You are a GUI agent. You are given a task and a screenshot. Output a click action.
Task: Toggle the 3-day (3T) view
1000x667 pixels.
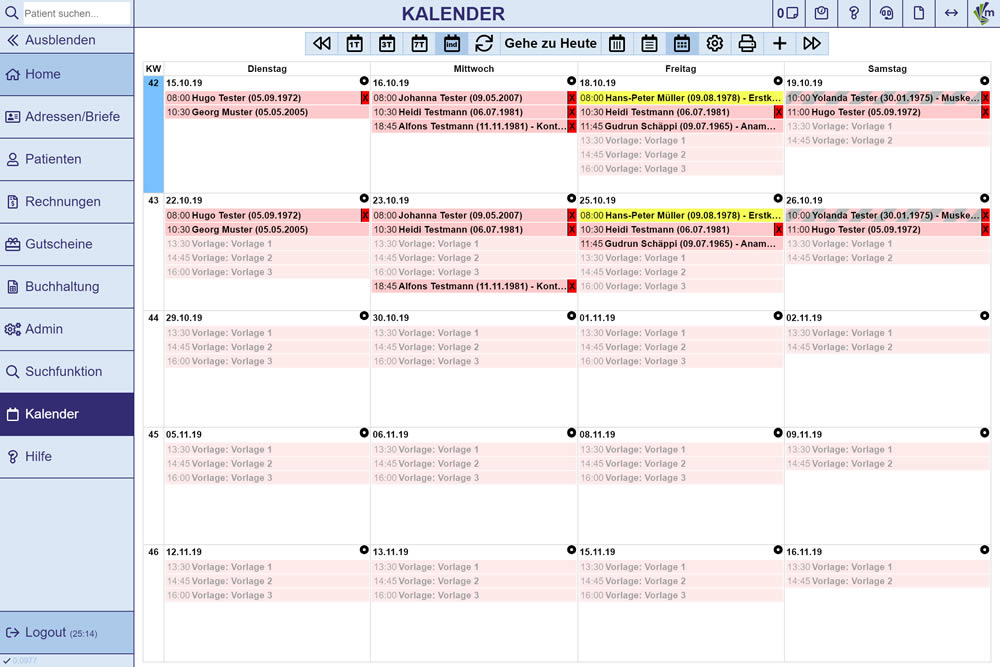point(386,43)
